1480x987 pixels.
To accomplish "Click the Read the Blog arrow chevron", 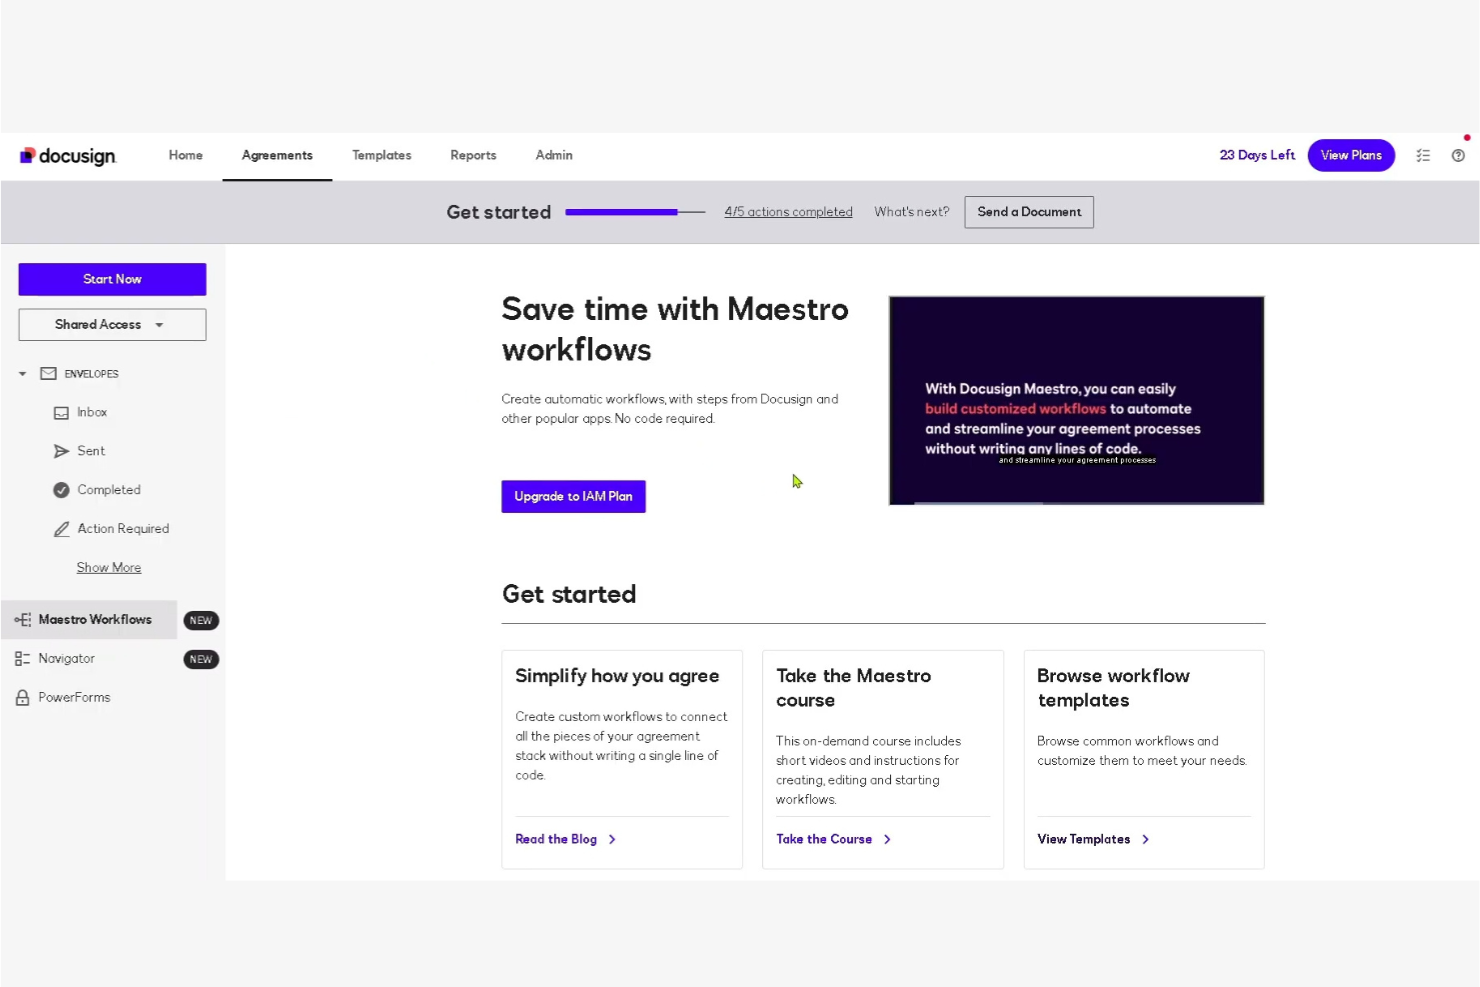I will pyautogui.click(x=612, y=840).
